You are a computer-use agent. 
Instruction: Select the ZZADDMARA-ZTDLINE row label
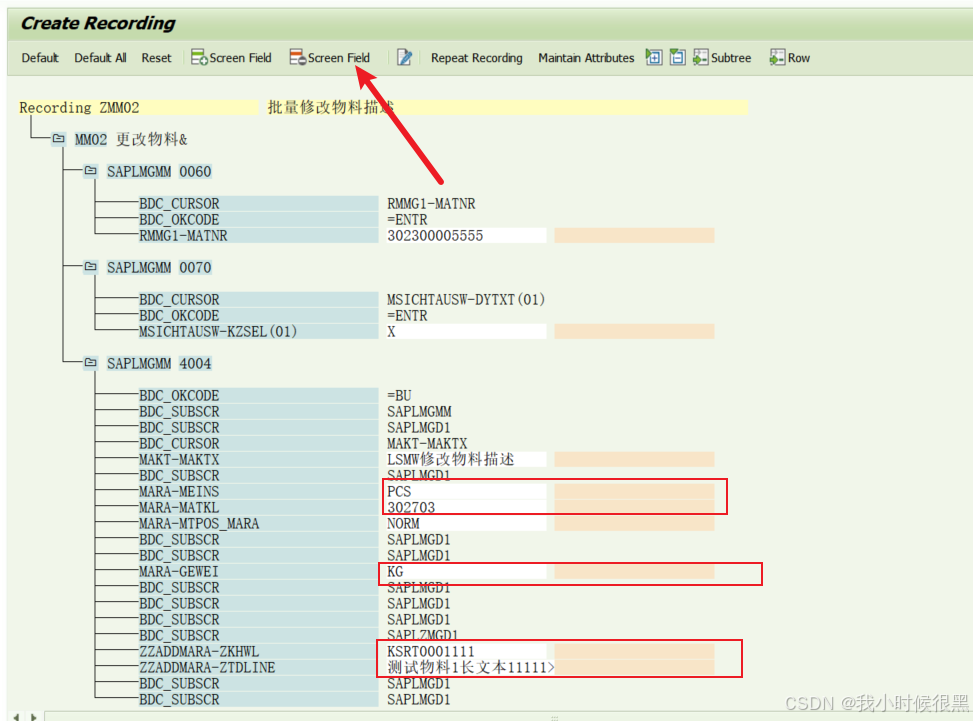(258, 668)
